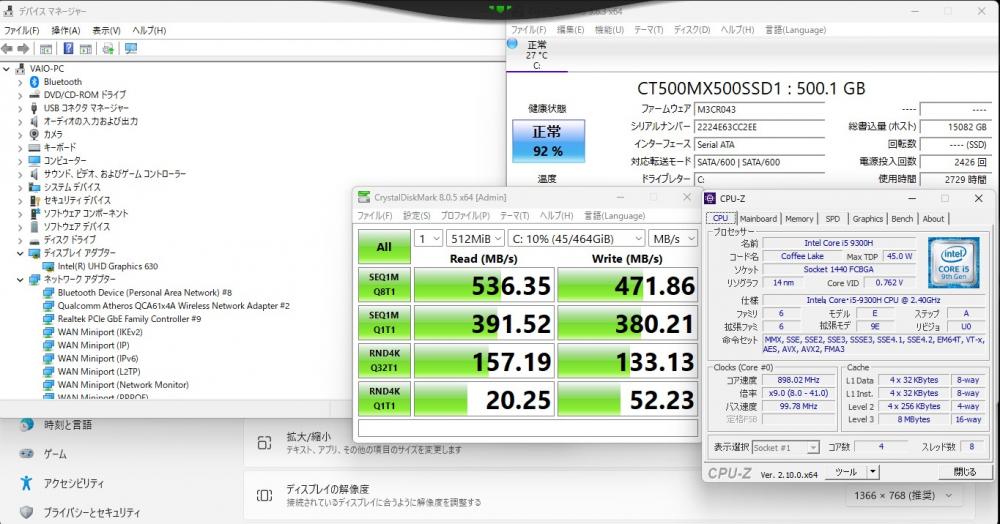Click the empty comment field in CrystalDiskMark
Viewport: 1000px width, 524px height.
528,428
